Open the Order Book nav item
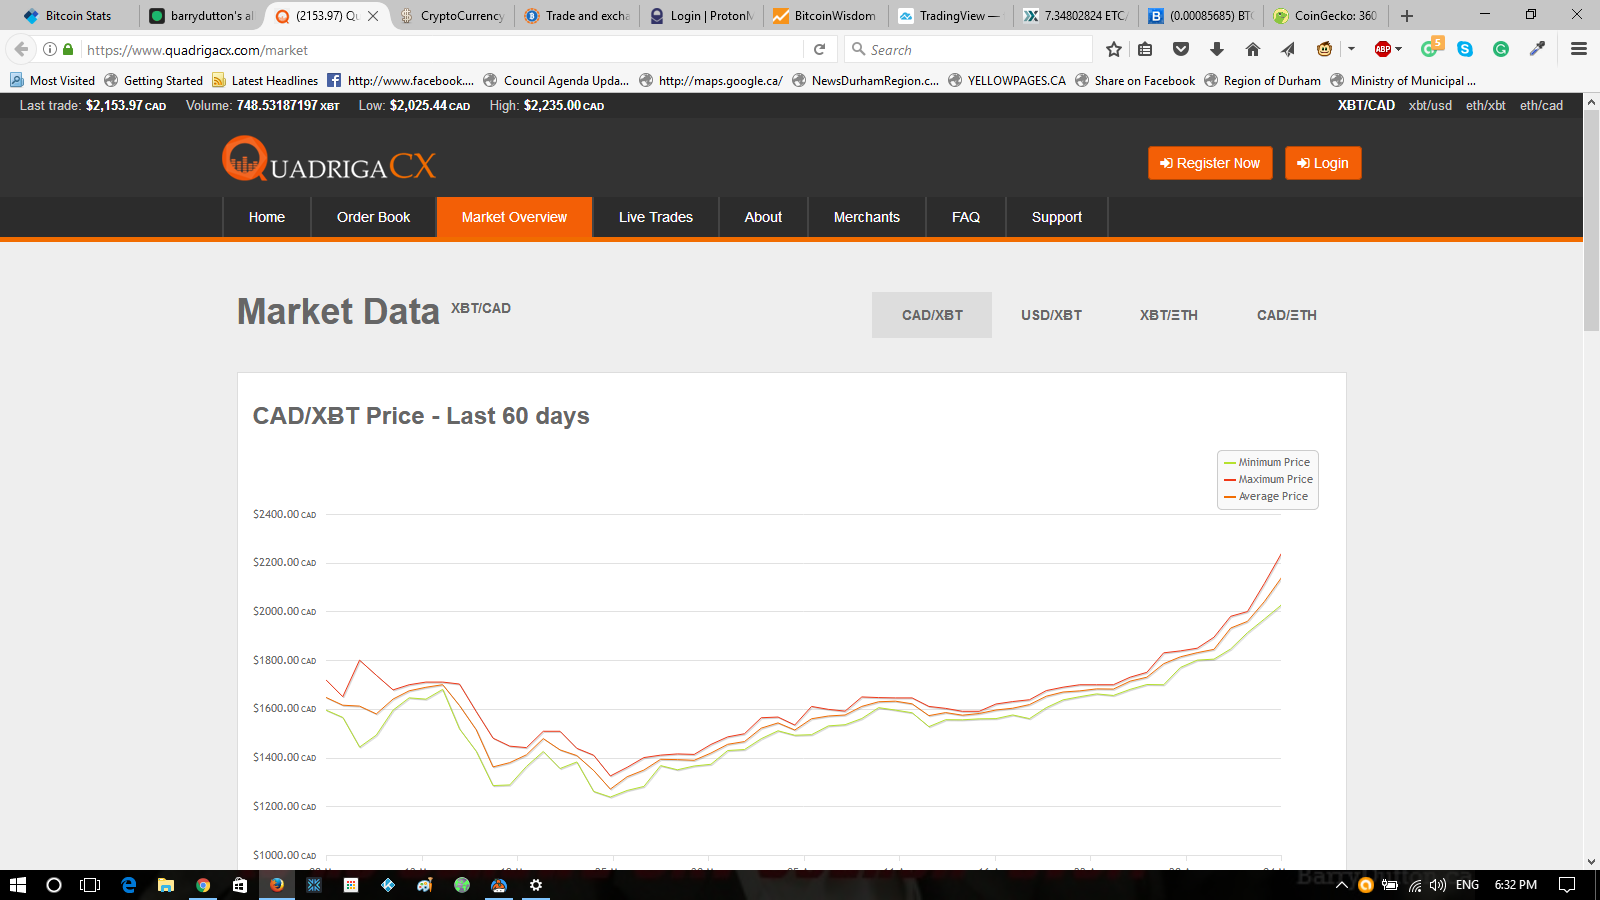1600x900 pixels. [x=373, y=217]
